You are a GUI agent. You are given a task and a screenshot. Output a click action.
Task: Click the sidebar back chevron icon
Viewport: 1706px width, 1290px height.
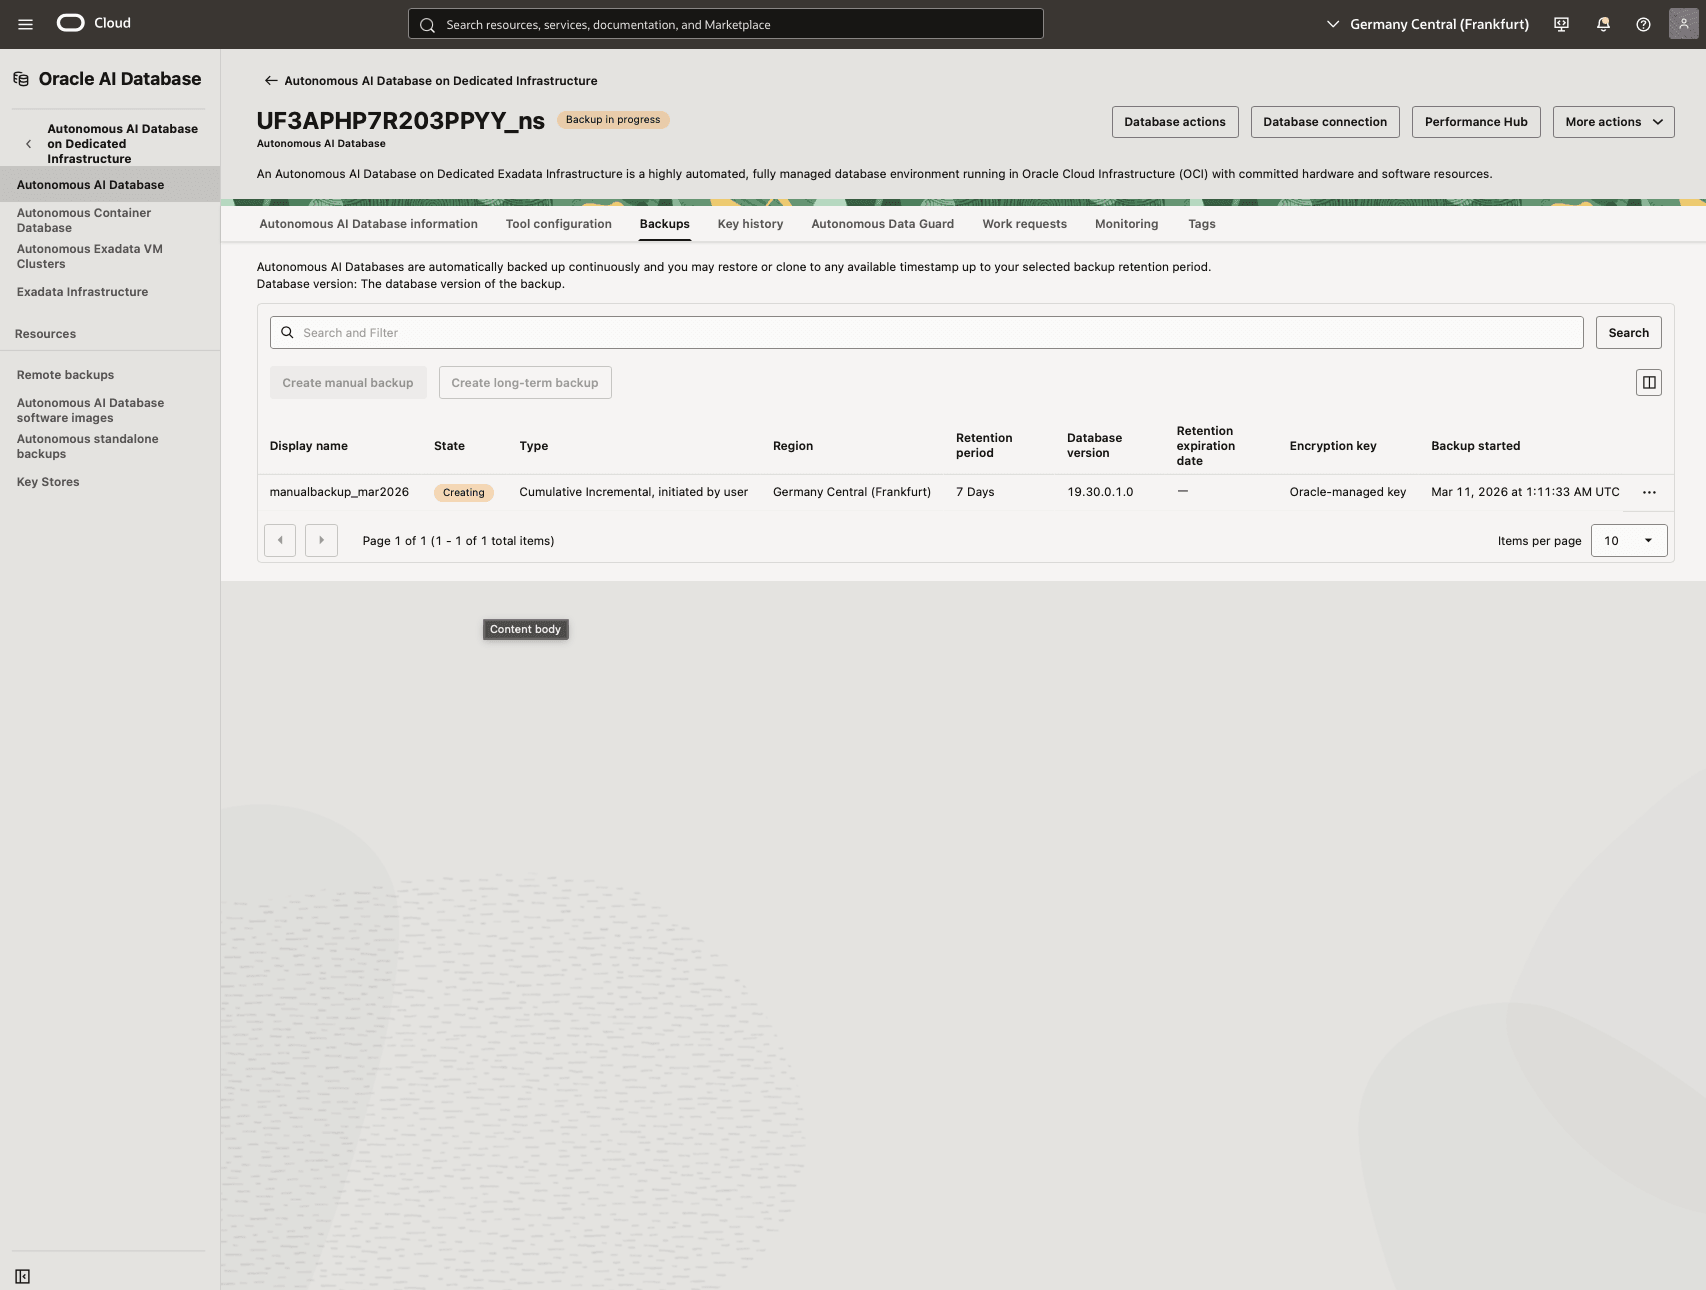click(x=28, y=144)
